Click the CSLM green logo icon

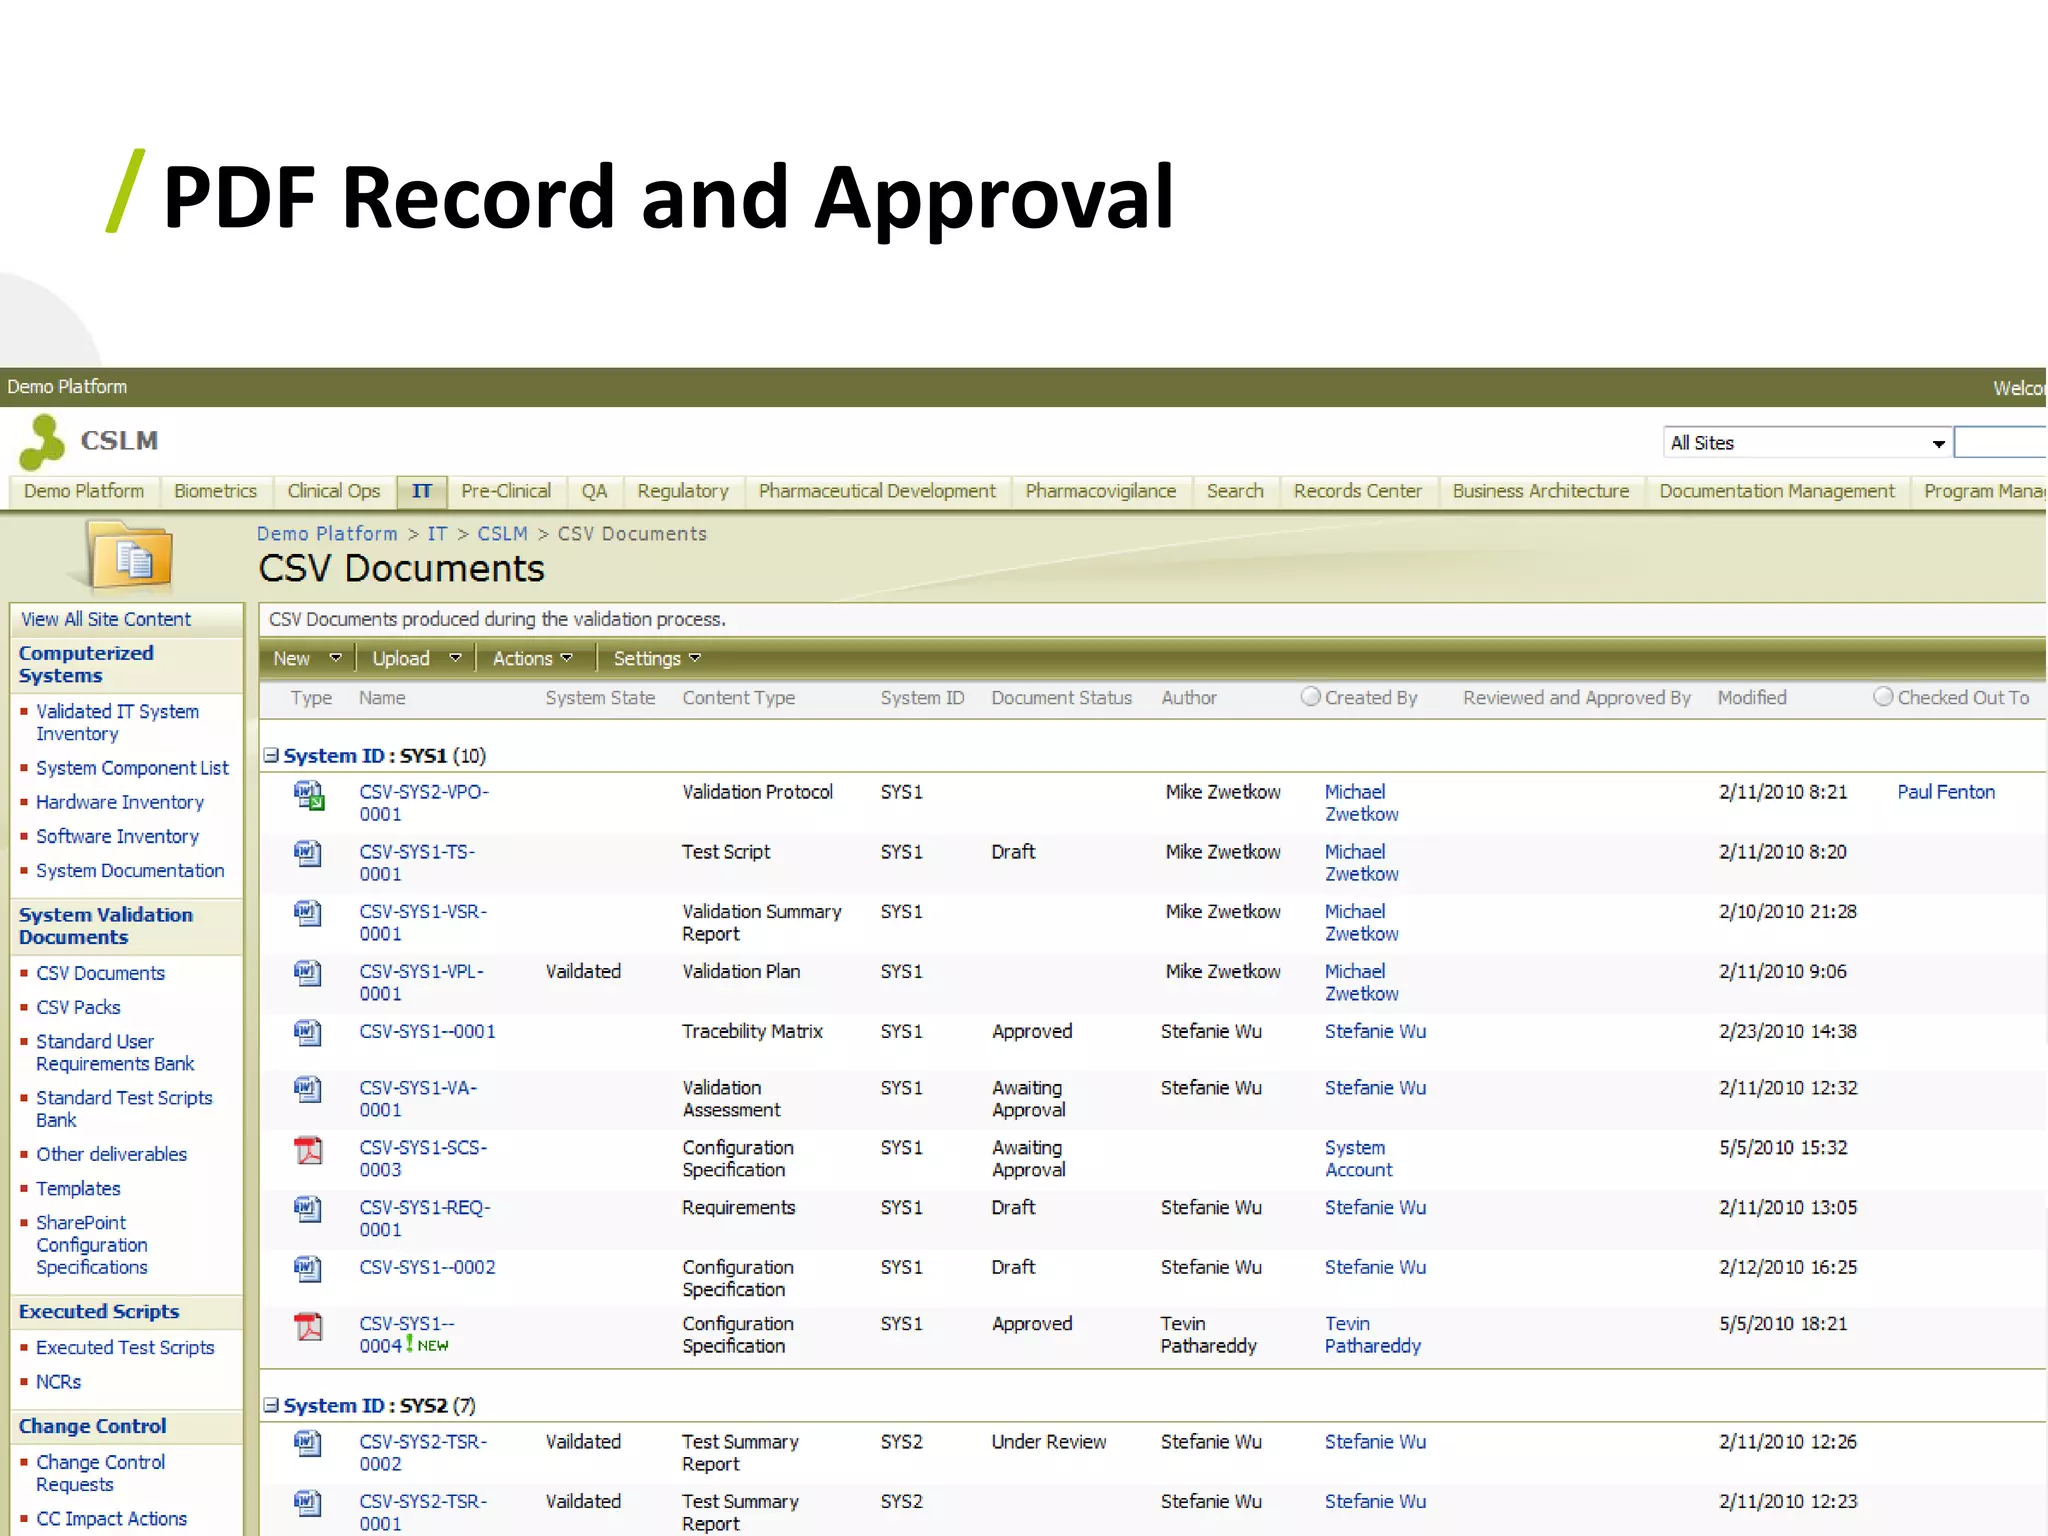42,443
